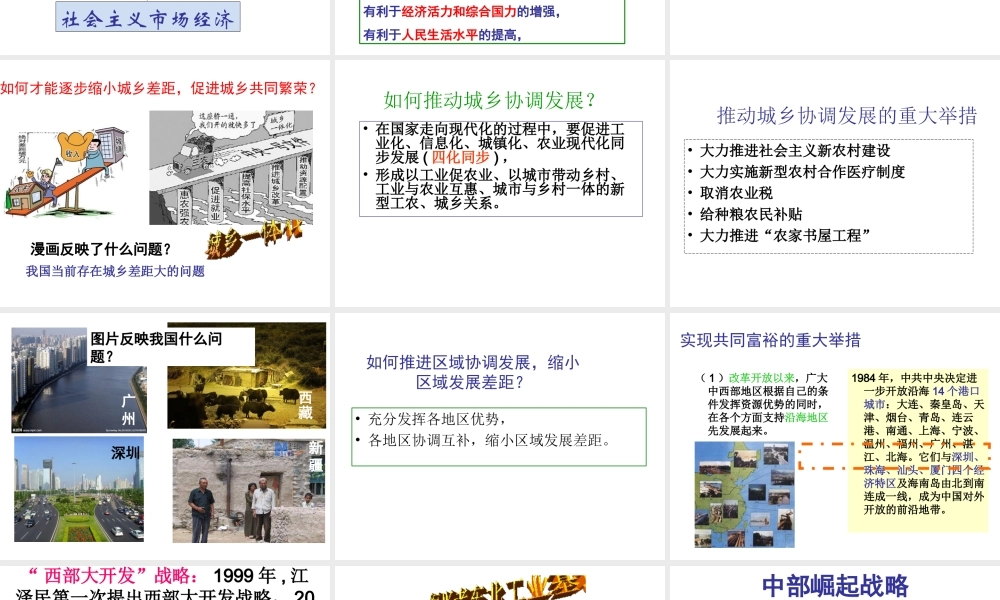This screenshot has width=1000, height=600.
Task: Click the gold 城乡一体化 word-art graphic
Action: pos(254,239)
